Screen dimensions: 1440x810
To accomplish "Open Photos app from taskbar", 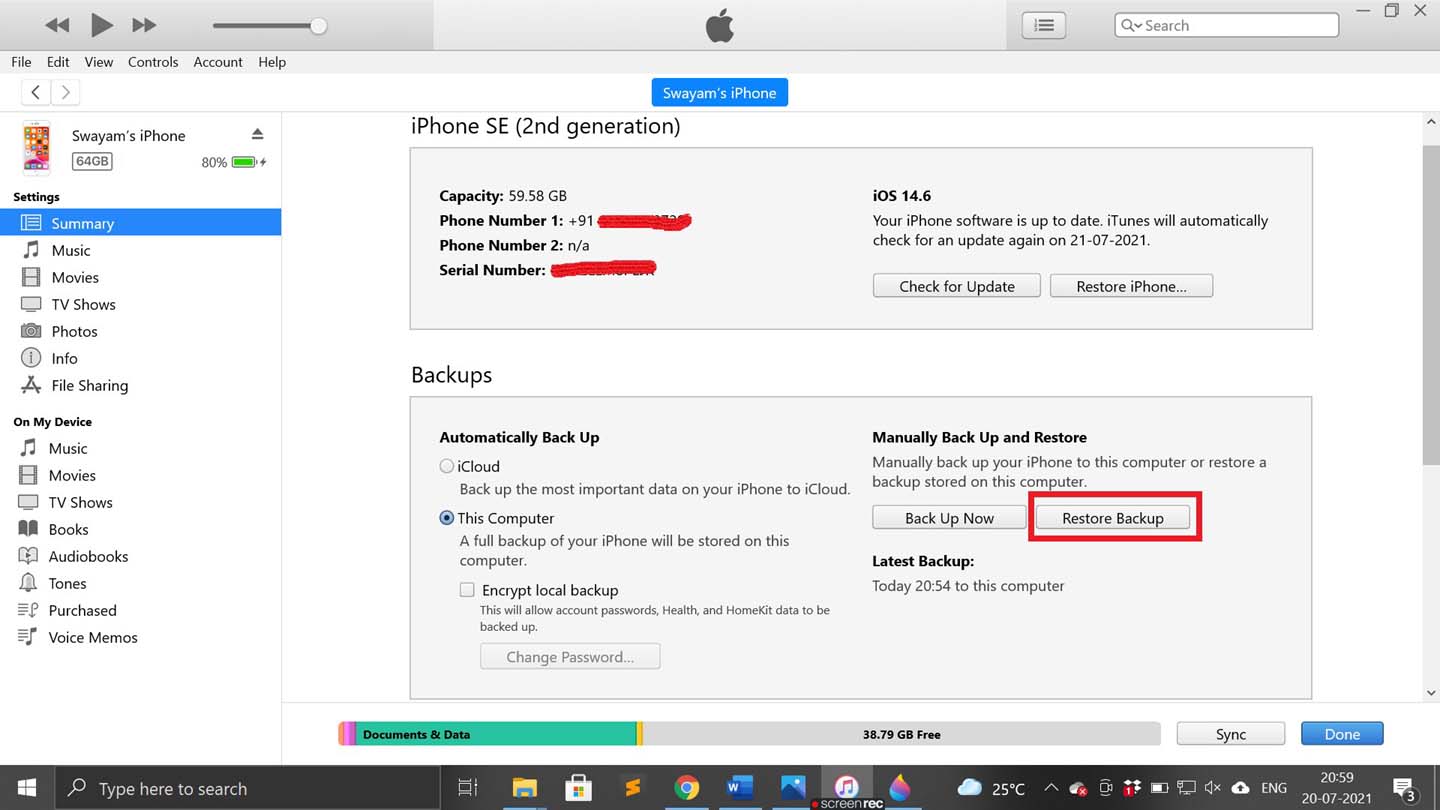I will [794, 788].
